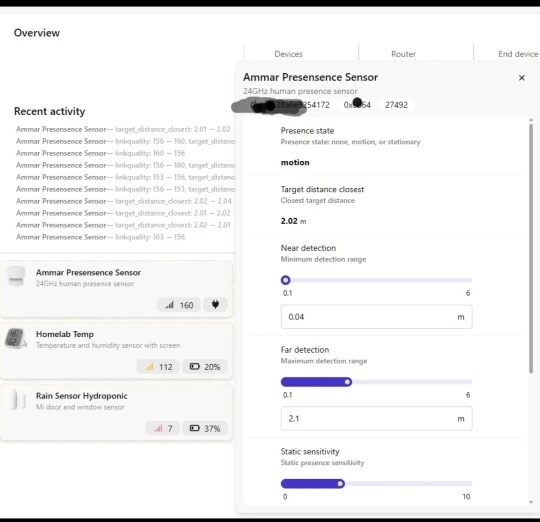Click the '2.02 m' target distance value
540x522 pixels.
(293, 221)
